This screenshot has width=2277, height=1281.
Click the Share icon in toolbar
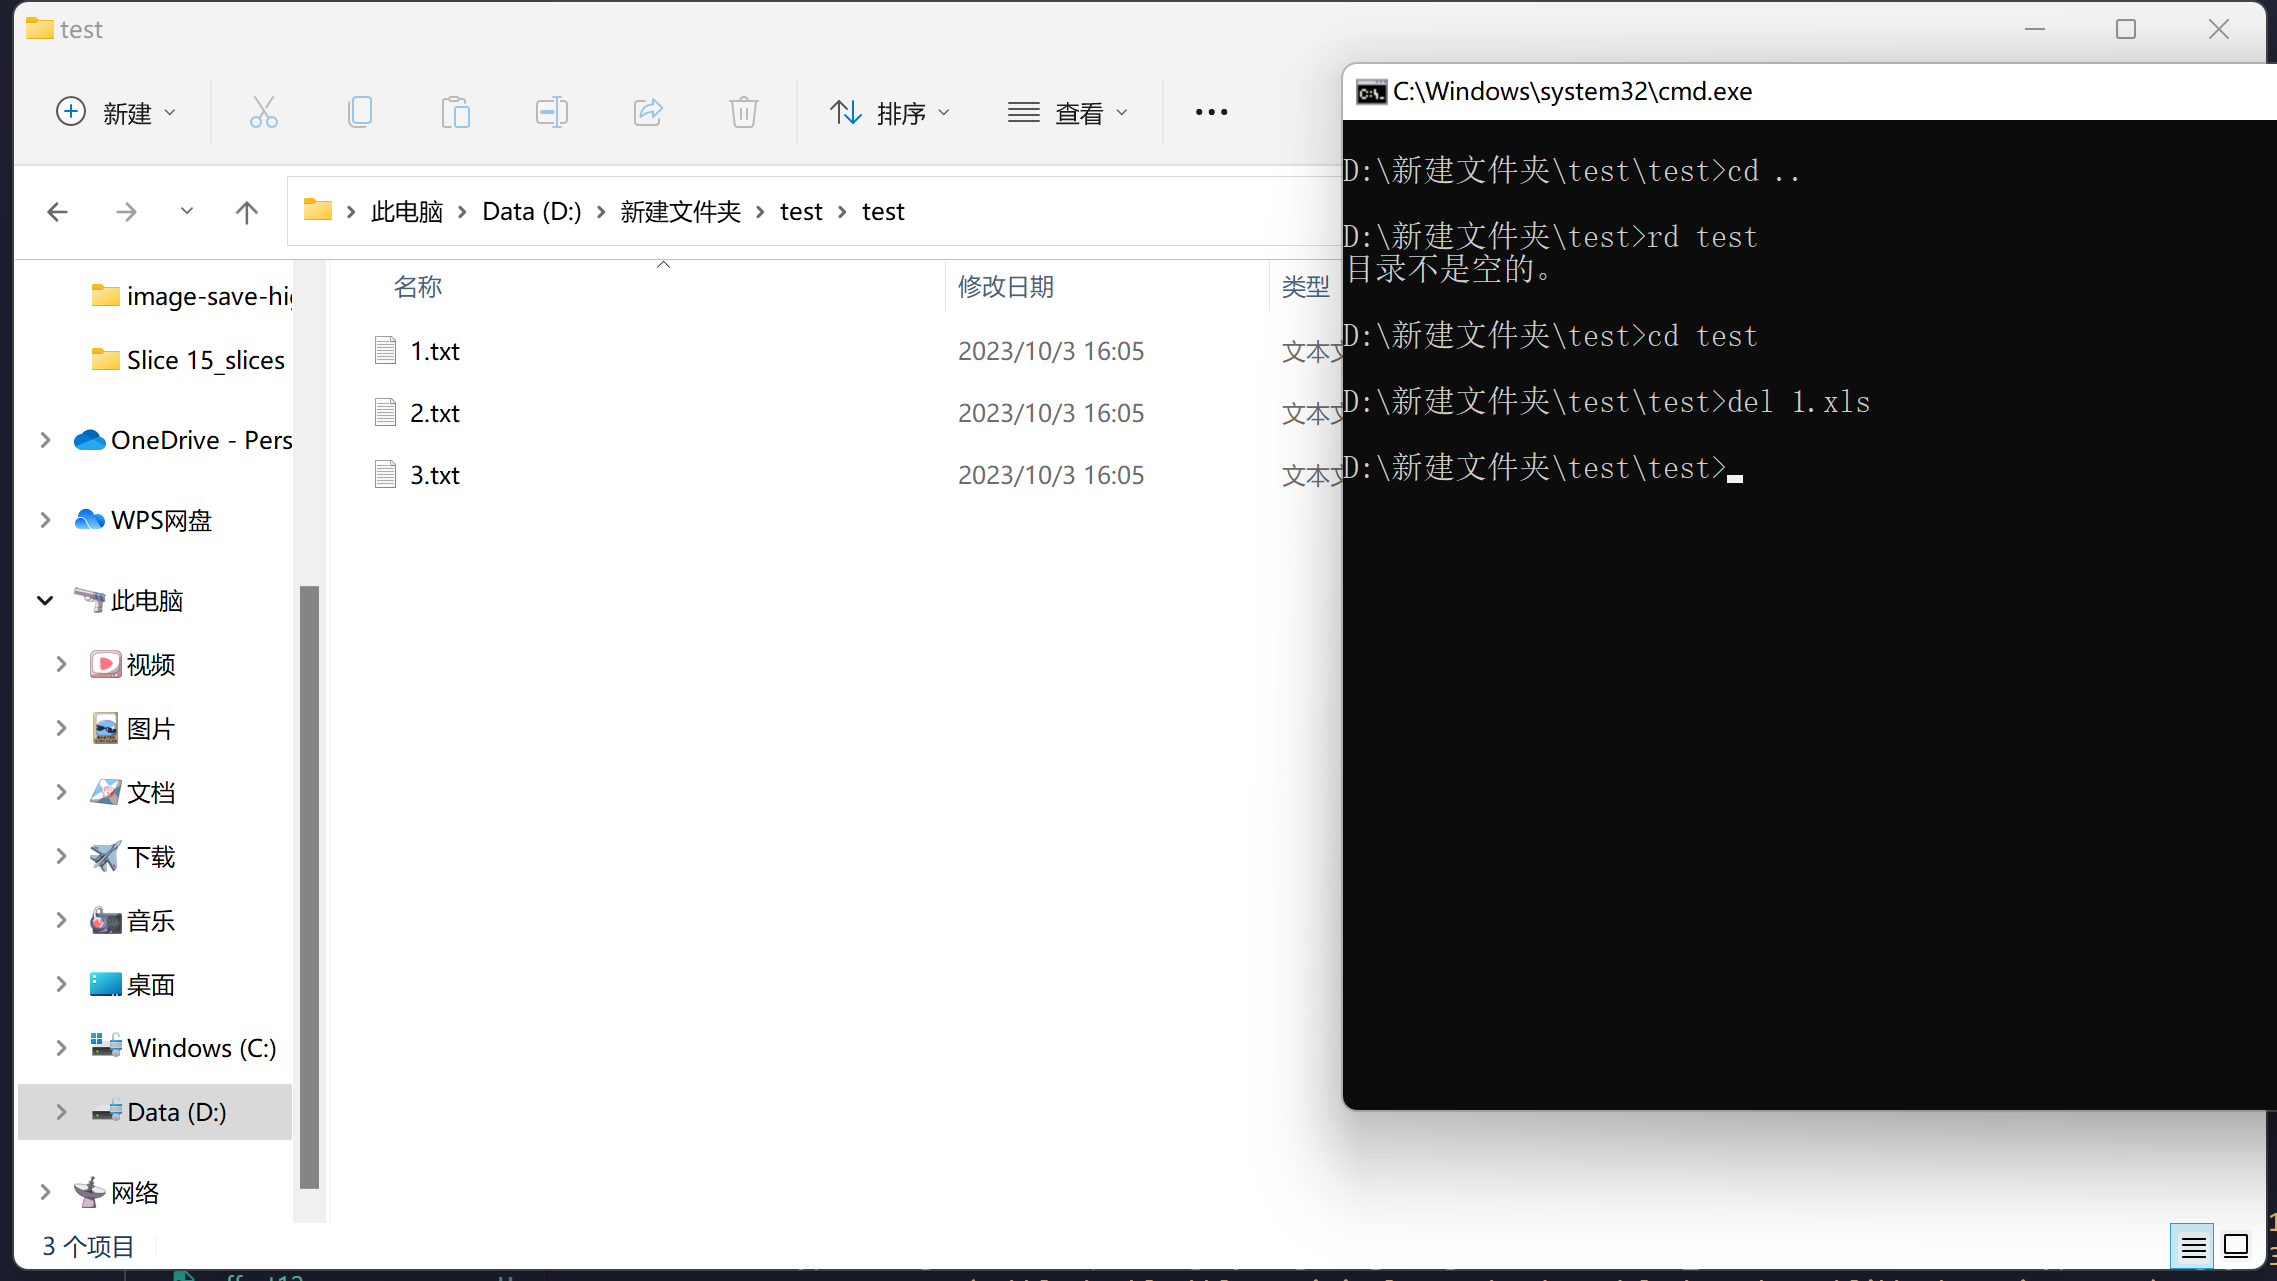coord(648,112)
